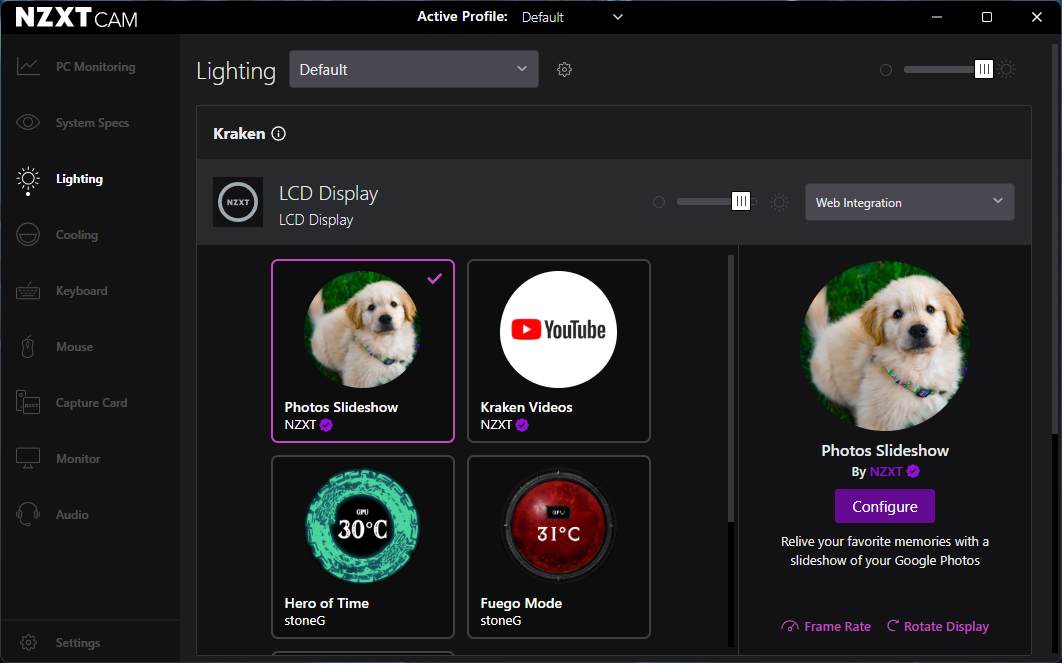Click the global minimum brightness circle icon
The height and width of the screenshot is (663, 1062).
[886, 70]
